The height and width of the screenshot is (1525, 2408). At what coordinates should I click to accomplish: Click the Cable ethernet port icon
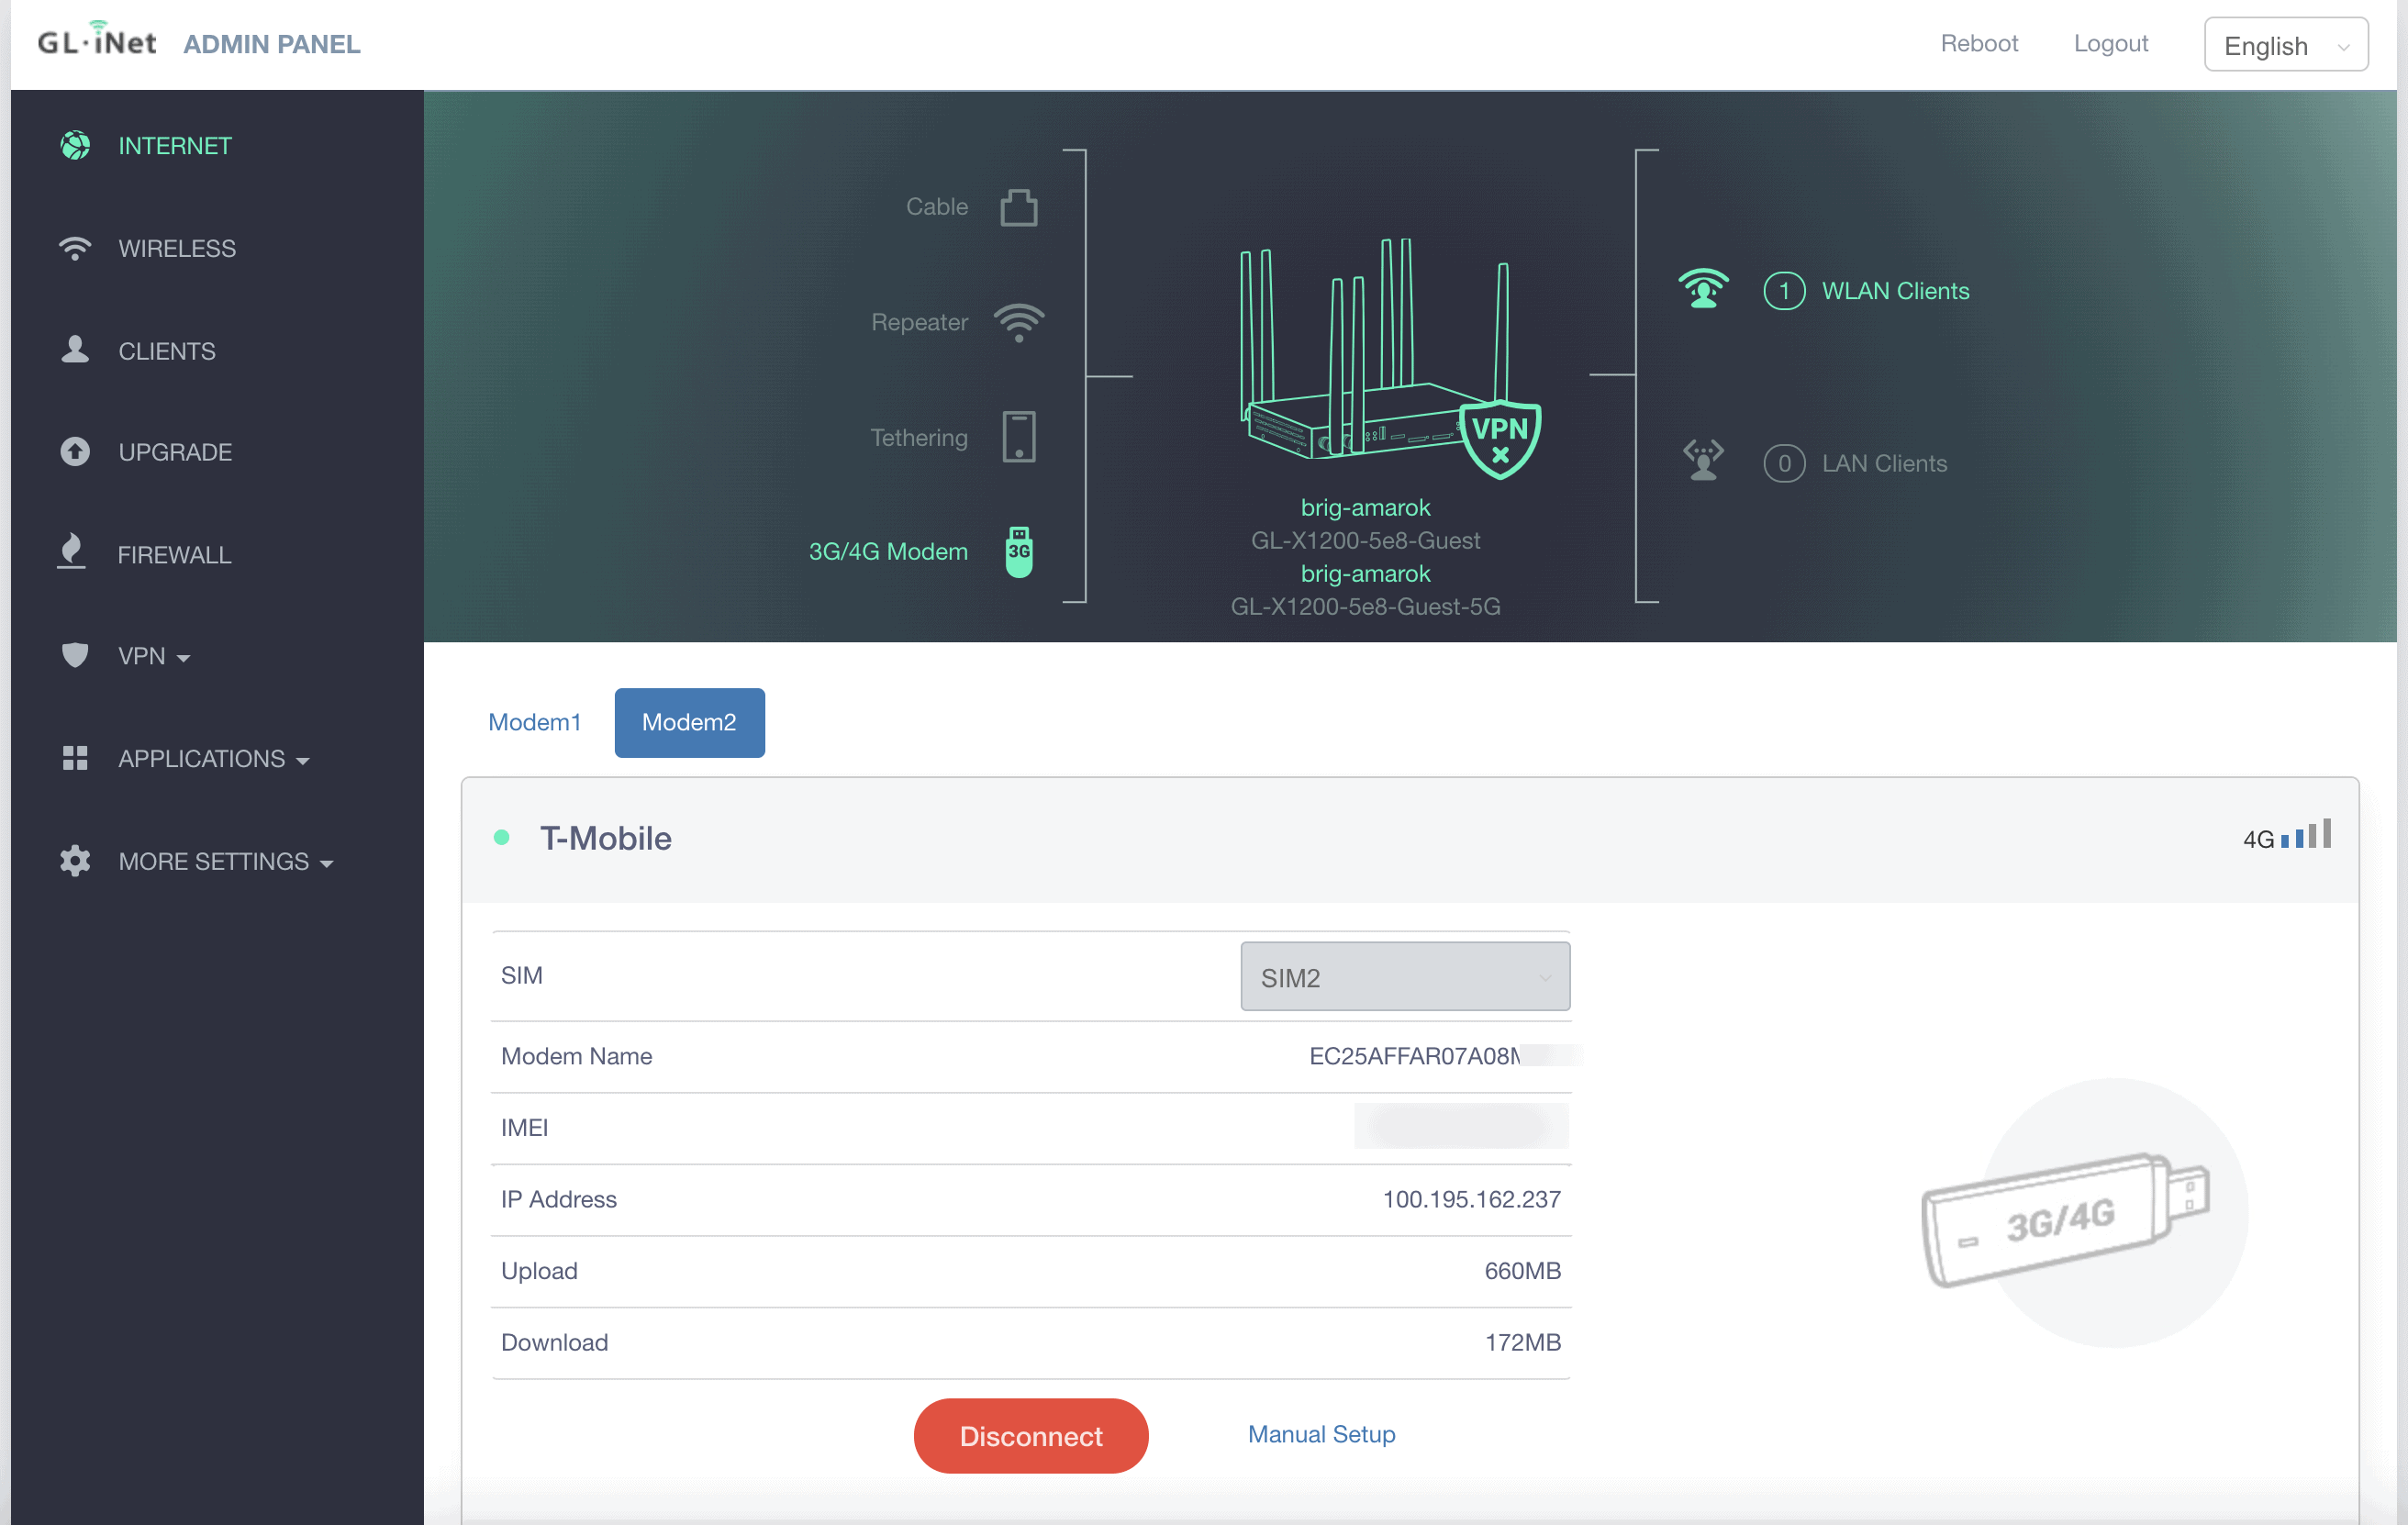1018,207
